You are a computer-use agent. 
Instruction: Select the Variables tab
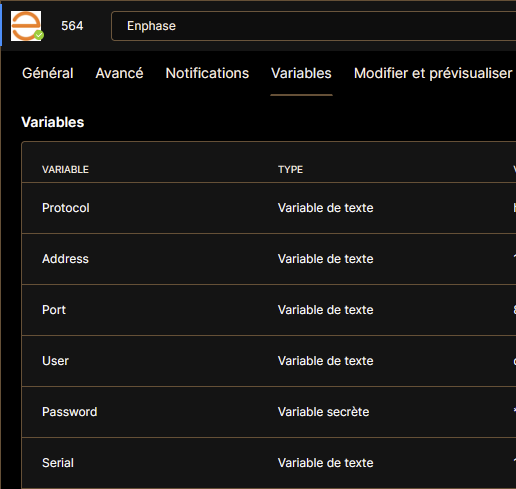pyautogui.click(x=301, y=73)
